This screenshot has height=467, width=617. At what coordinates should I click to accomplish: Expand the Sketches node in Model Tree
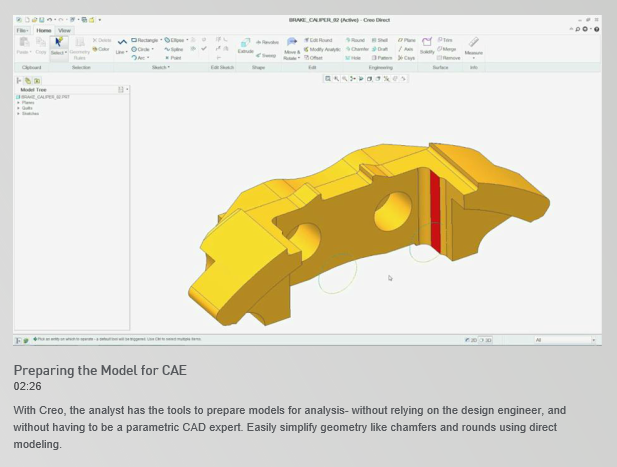click(x=18, y=114)
